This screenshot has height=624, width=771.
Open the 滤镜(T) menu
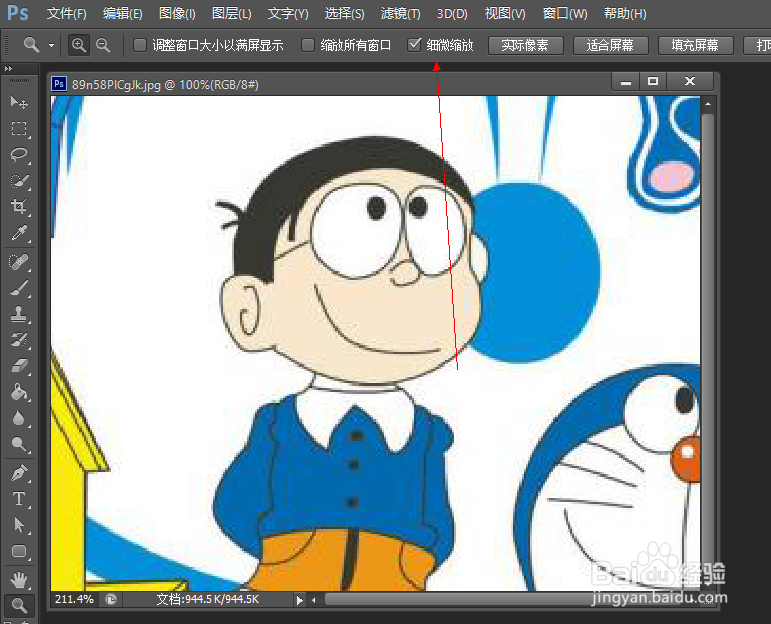coord(400,14)
